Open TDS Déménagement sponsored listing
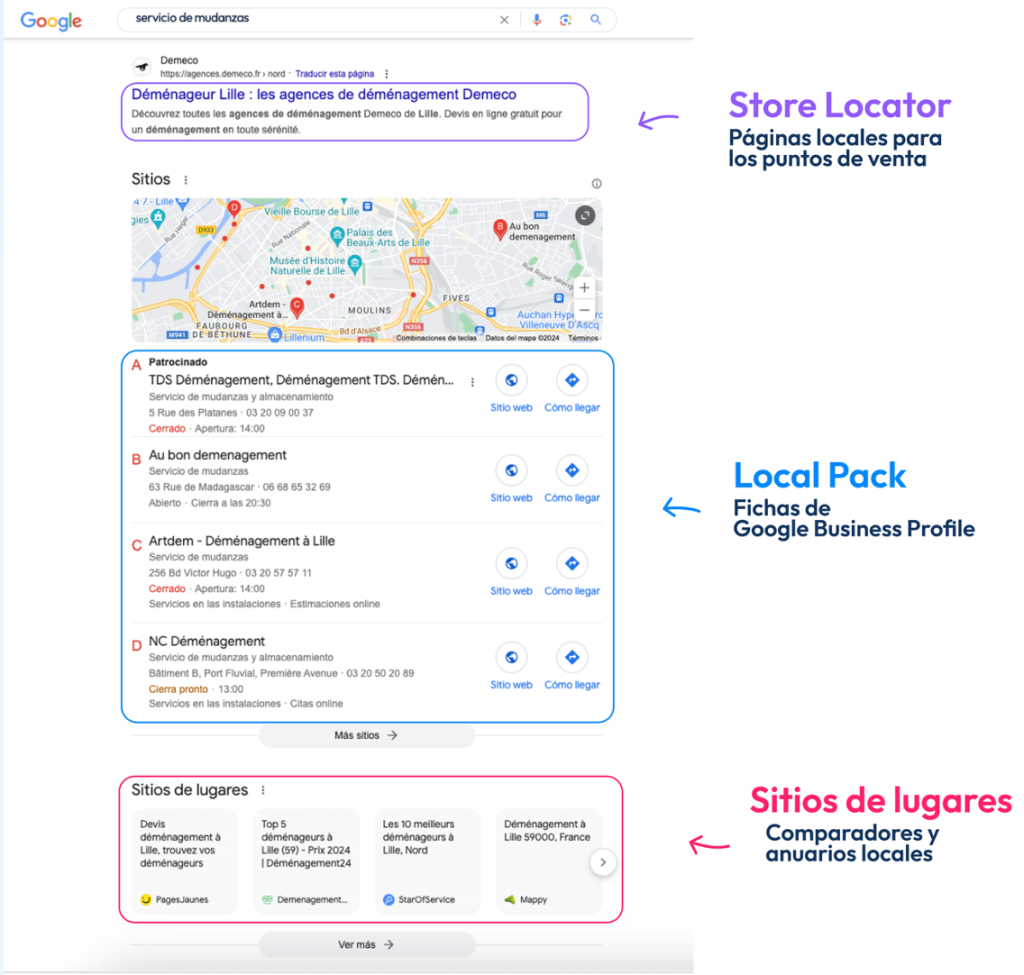The width and height of the screenshot is (1024, 975). [x=300, y=380]
